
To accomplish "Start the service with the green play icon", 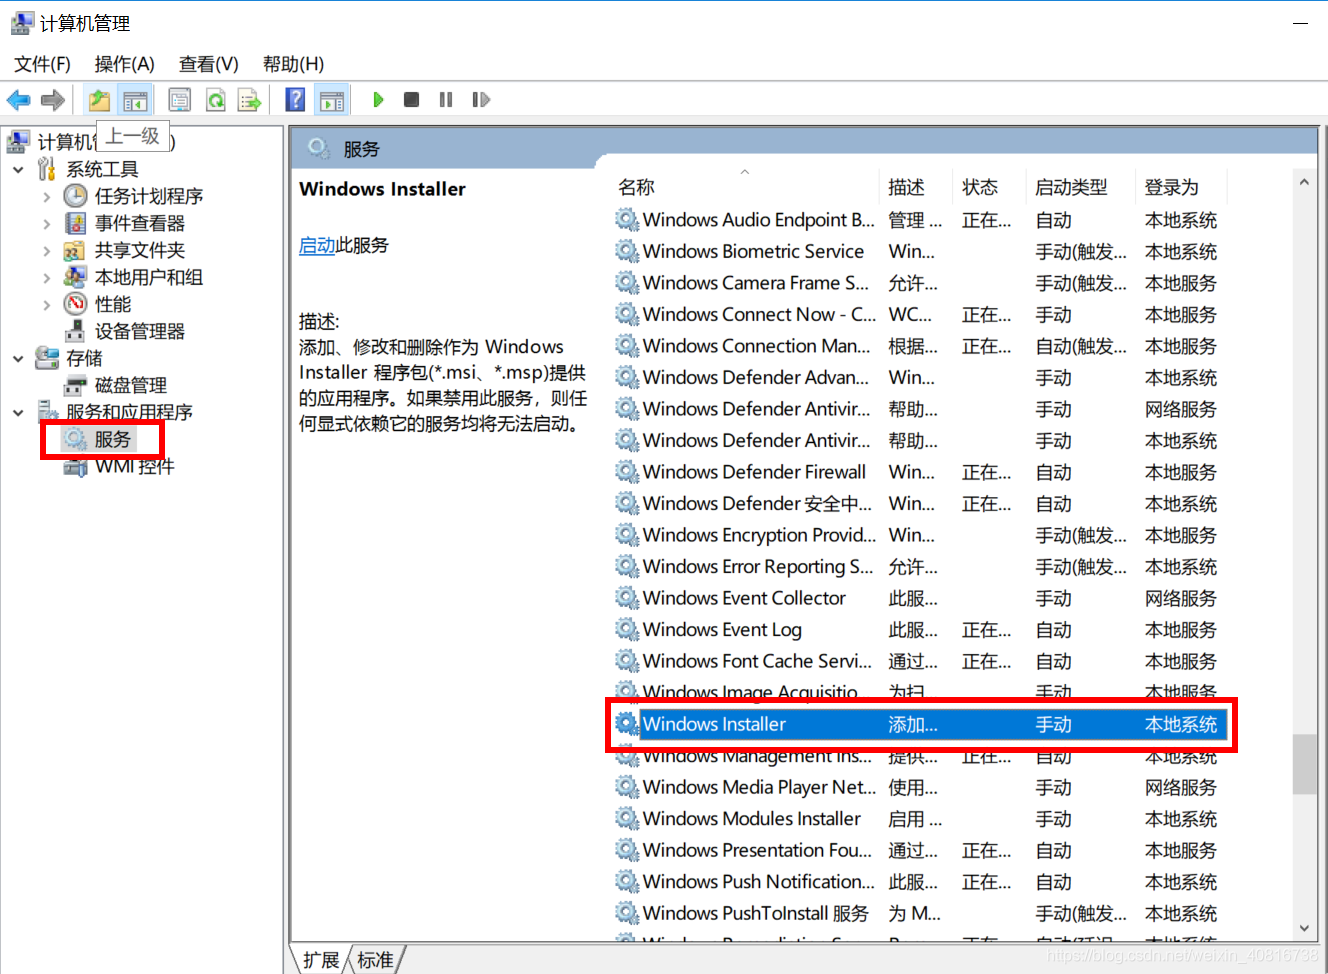I will click(x=378, y=100).
